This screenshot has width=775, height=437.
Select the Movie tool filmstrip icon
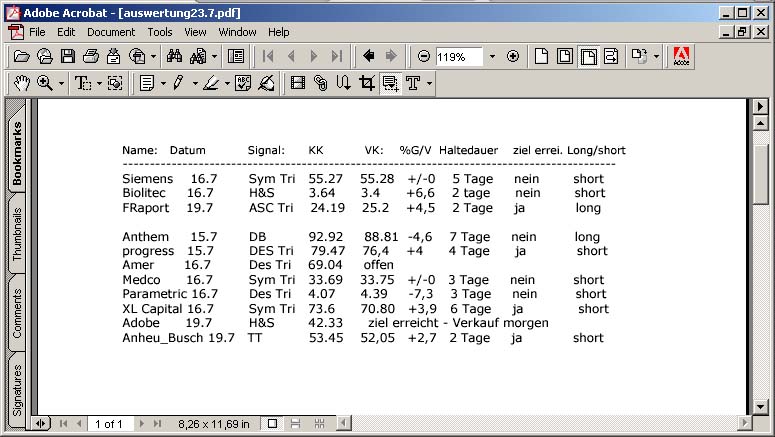(x=298, y=83)
